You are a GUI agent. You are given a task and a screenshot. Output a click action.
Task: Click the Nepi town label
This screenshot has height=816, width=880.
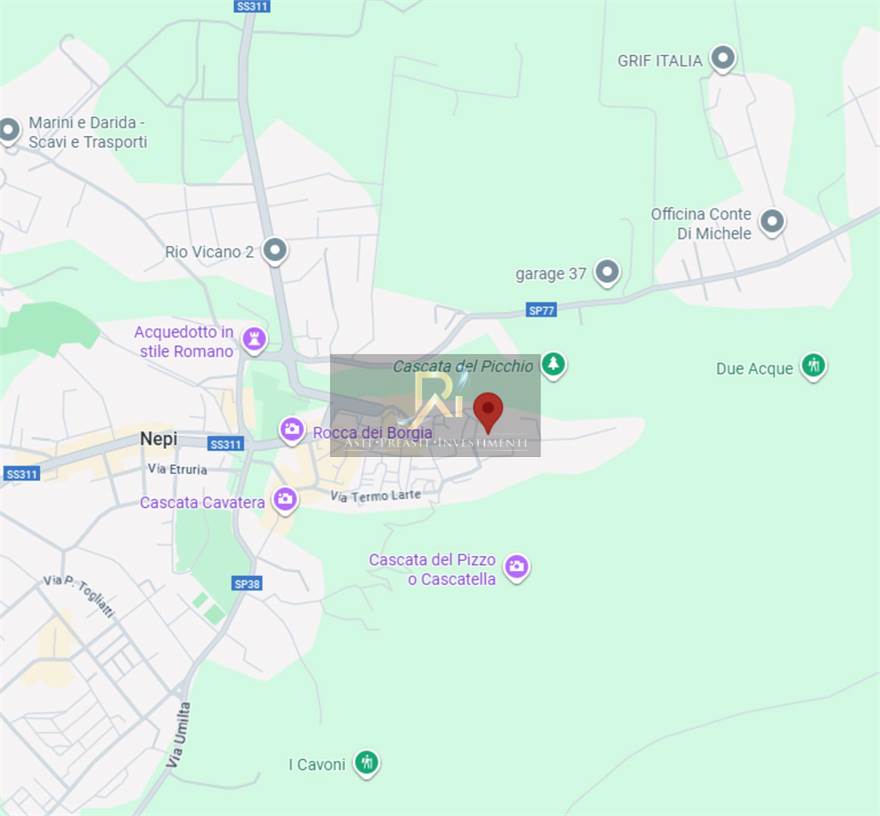[x=158, y=439]
